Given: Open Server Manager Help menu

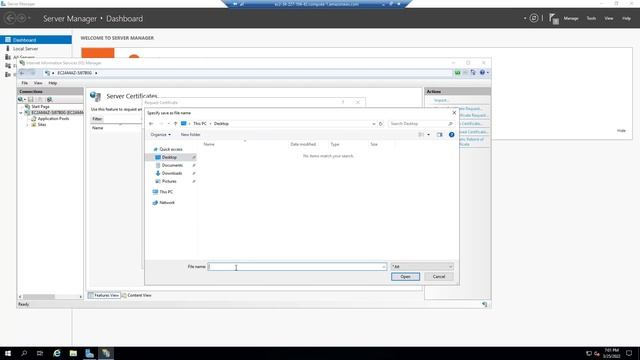Looking at the screenshot, I should (626, 18).
